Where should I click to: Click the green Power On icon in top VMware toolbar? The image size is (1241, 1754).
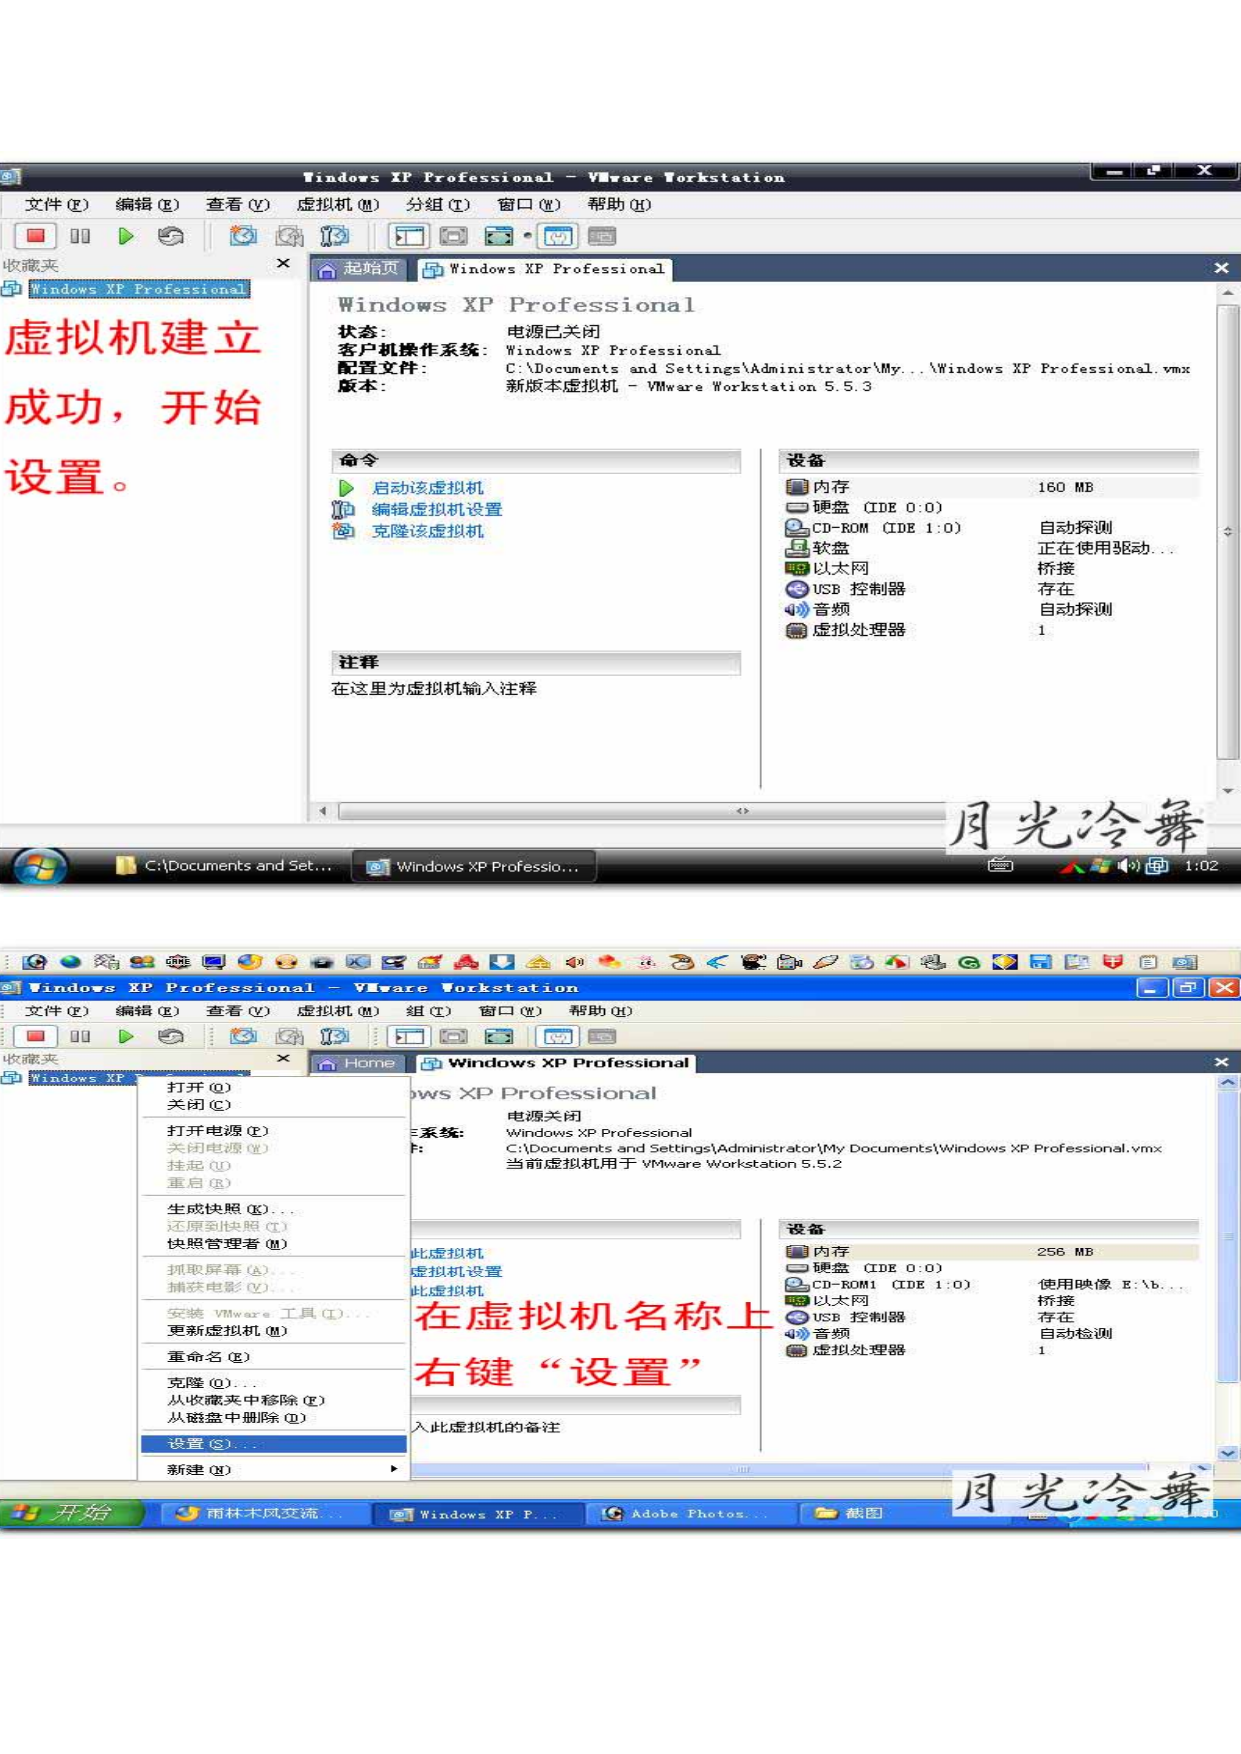click(126, 236)
